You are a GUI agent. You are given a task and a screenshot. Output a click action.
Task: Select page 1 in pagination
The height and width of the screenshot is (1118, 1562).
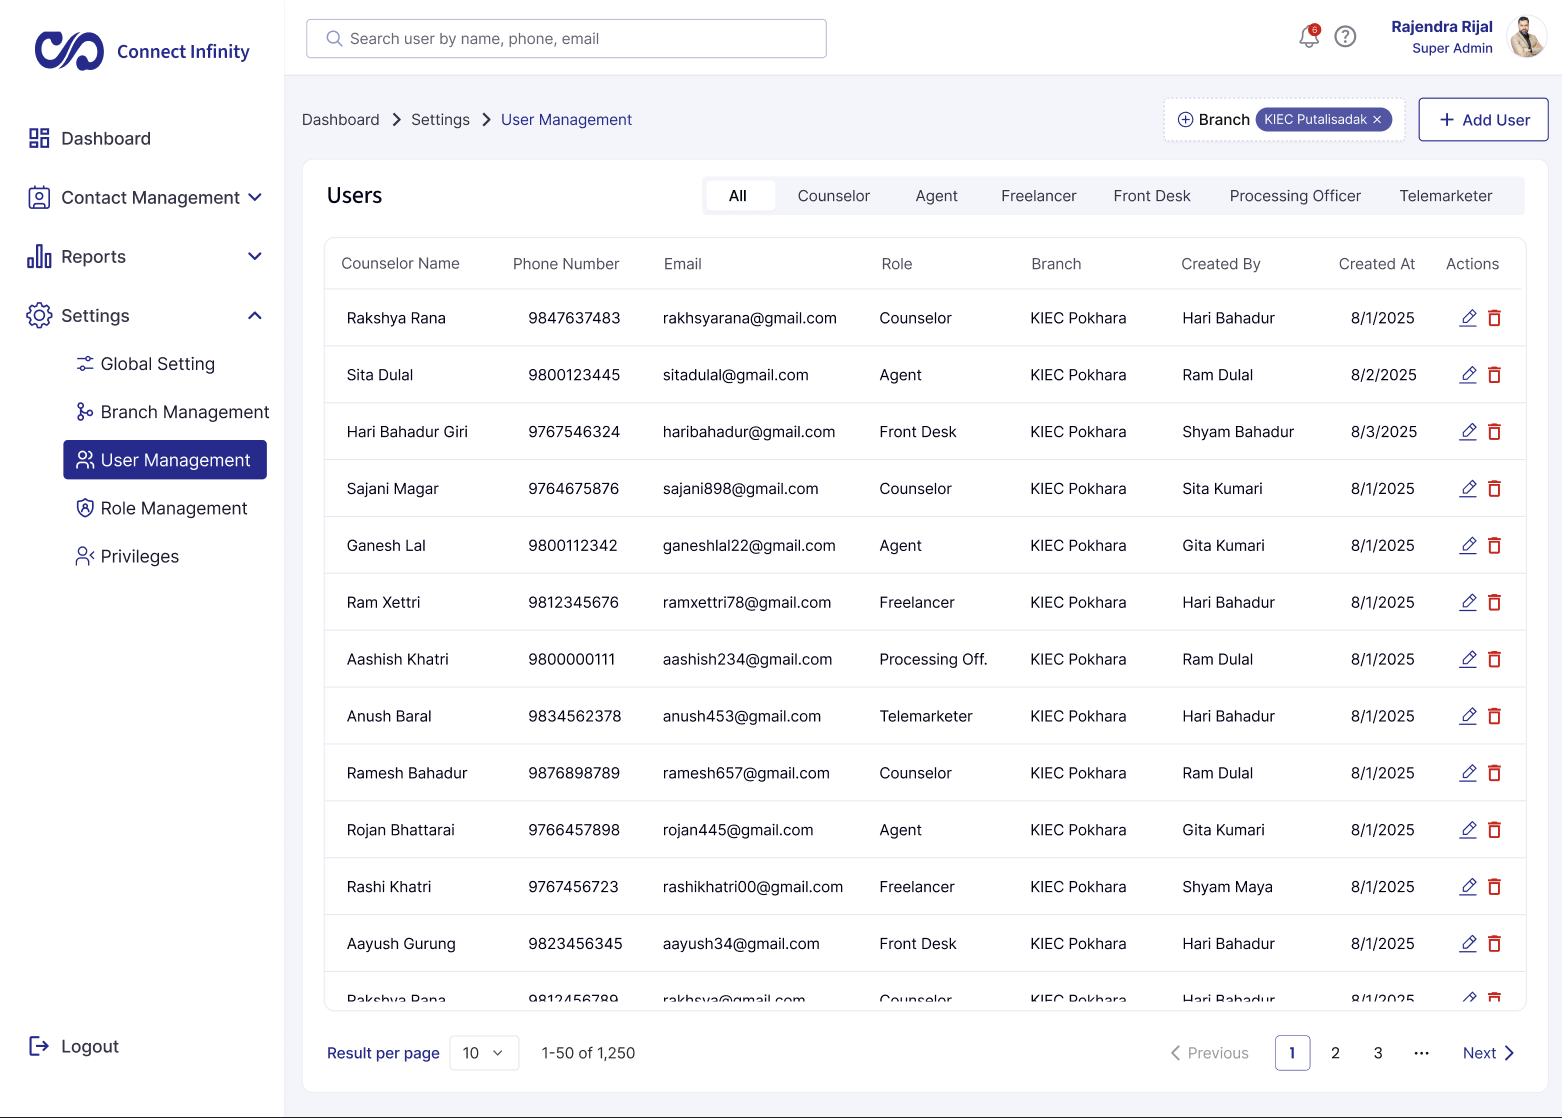pyautogui.click(x=1292, y=1053)
